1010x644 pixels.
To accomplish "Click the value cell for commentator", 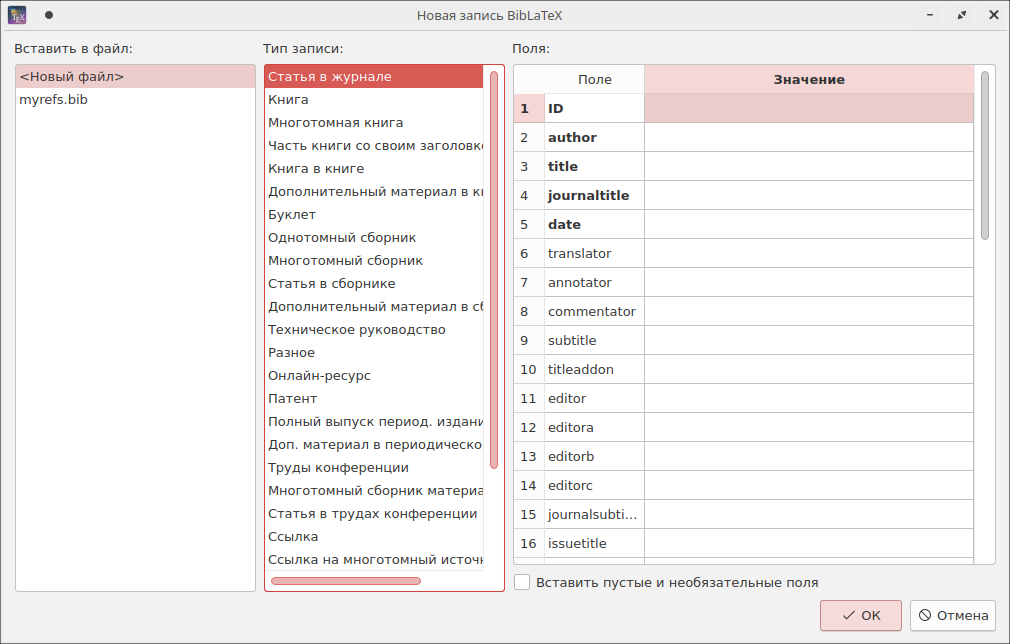I will (x=809, y=311).
